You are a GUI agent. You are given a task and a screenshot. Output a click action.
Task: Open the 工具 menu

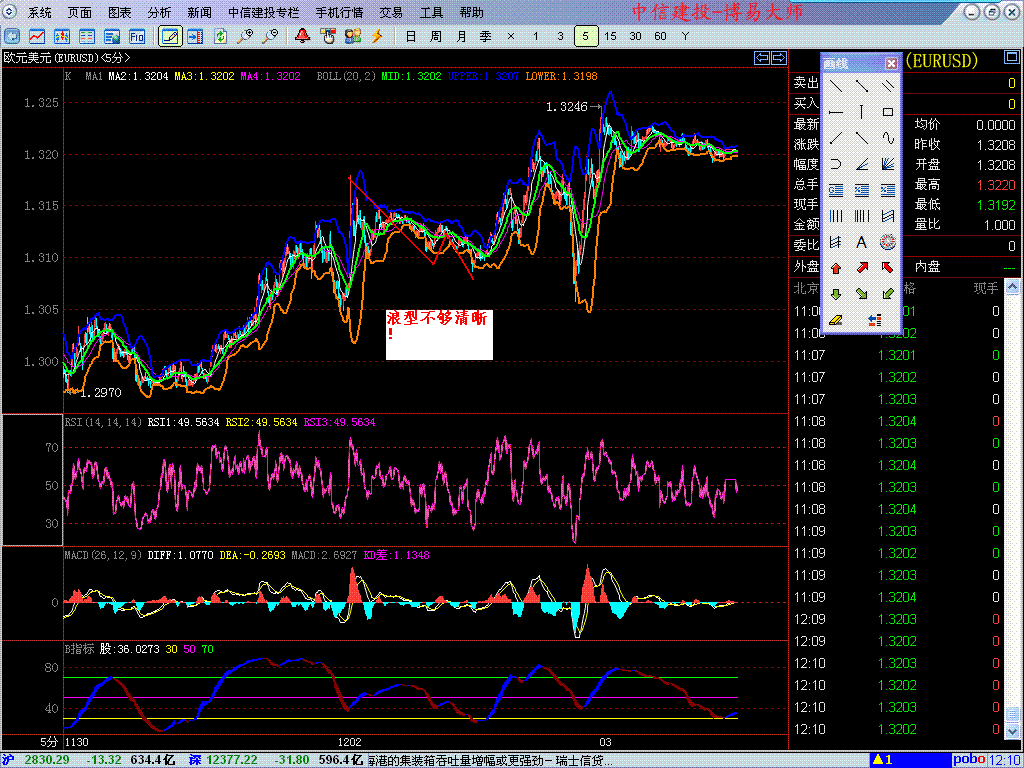tap(431, 12)
